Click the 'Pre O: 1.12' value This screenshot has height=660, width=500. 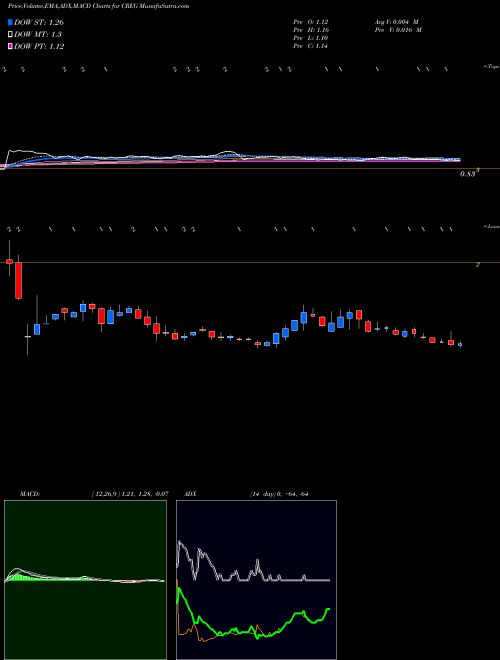point(313,22)
